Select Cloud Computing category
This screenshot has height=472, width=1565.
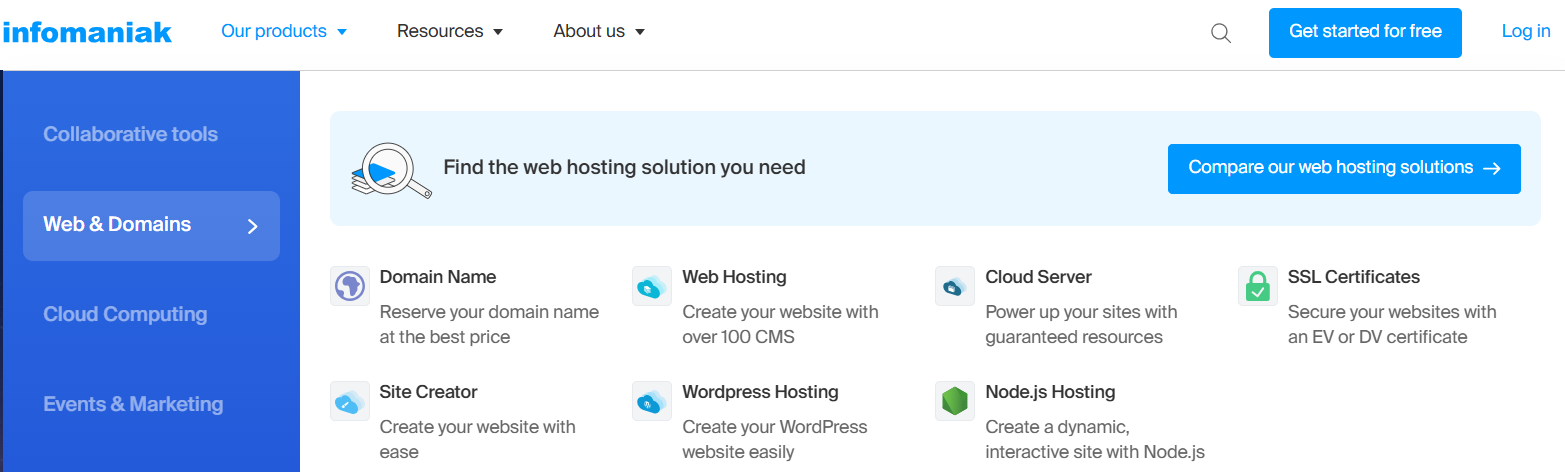125,314
